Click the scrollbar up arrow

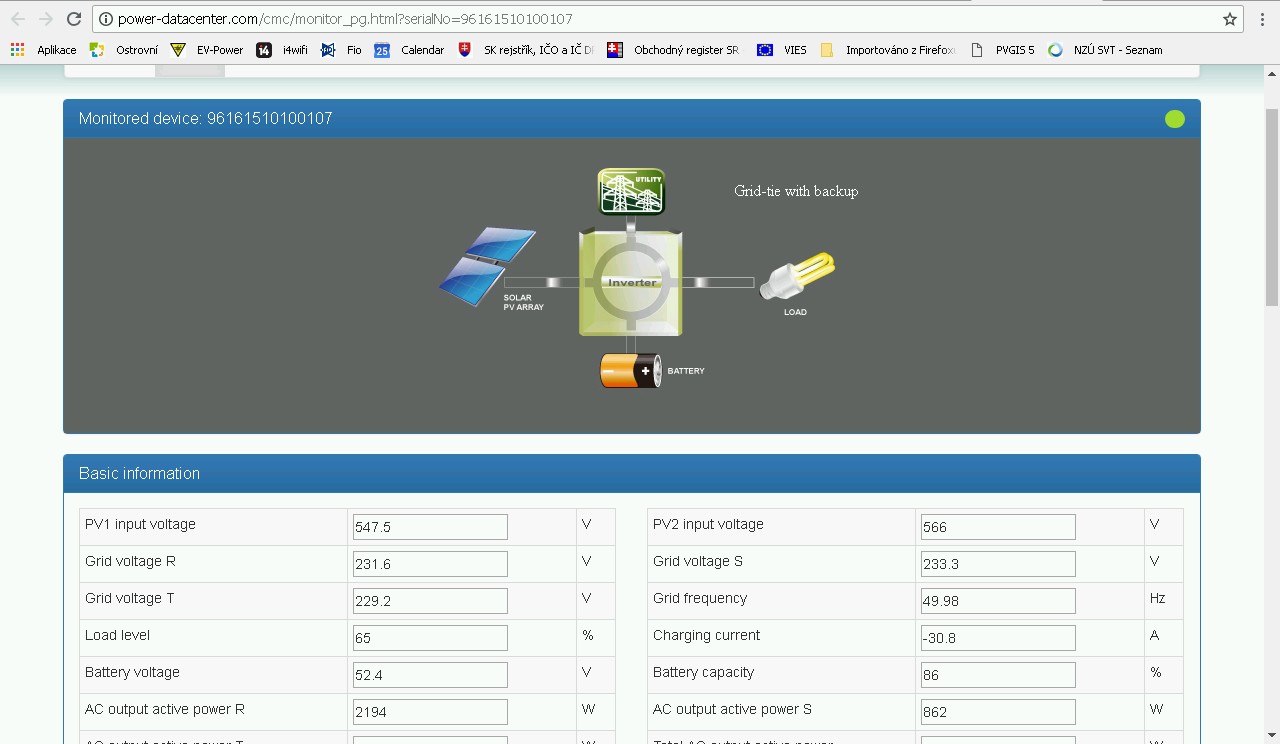click(1271, 74)
